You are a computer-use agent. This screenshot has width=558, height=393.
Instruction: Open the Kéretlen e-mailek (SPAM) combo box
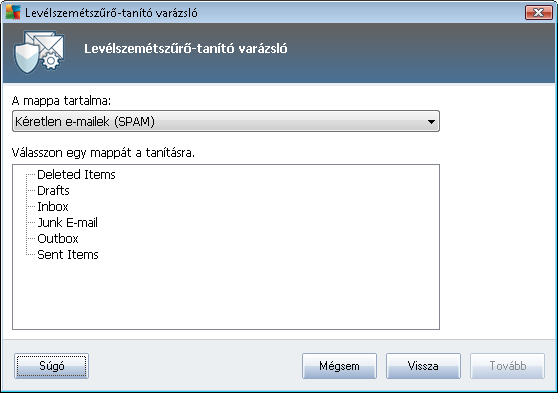[x=226, y=121]
